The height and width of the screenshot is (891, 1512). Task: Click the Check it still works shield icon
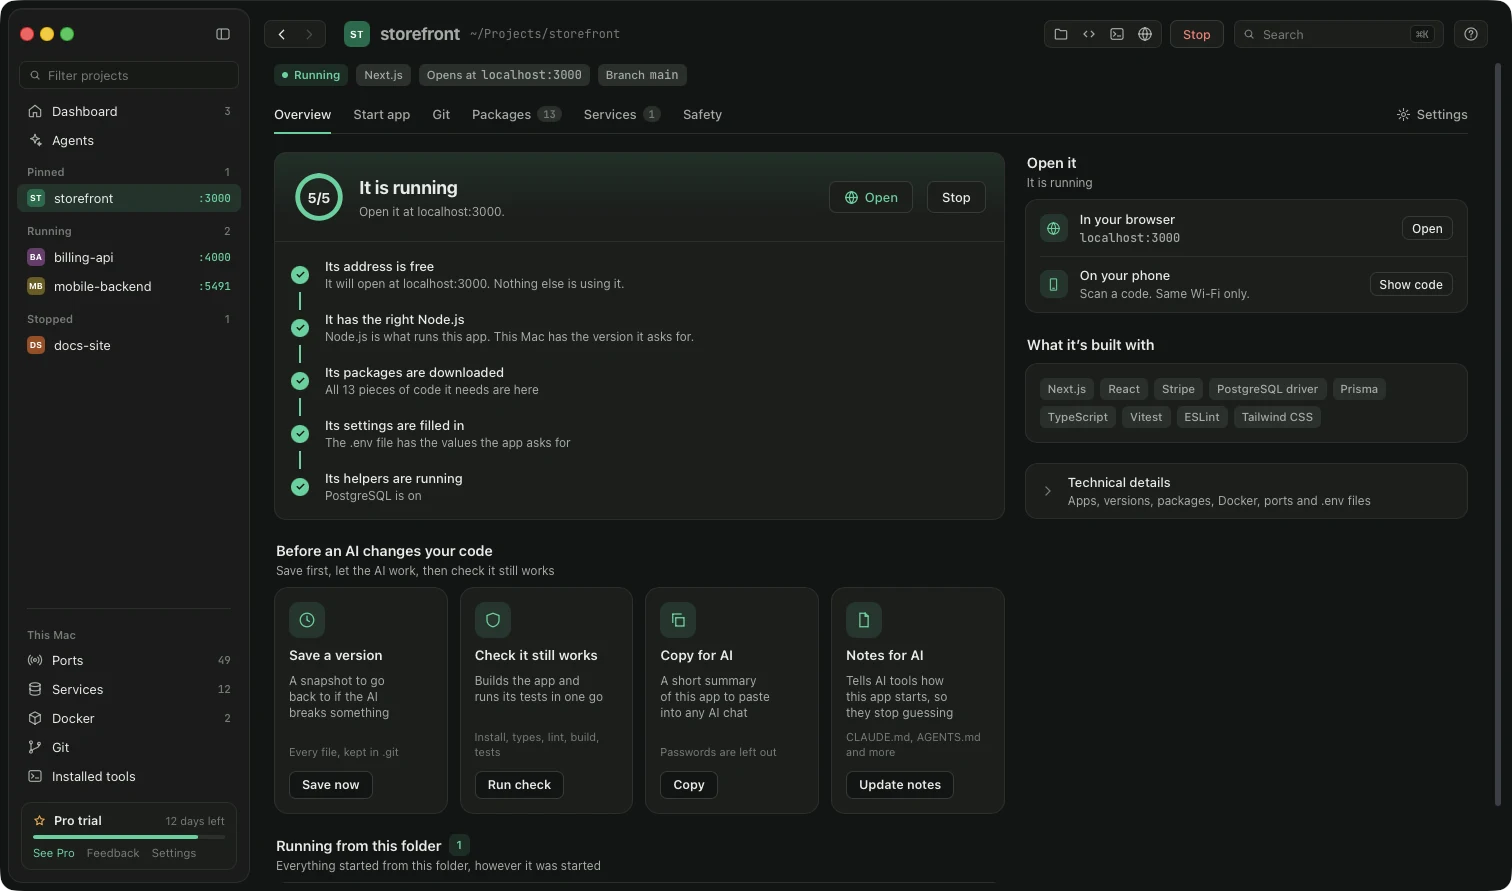(493, 620)
